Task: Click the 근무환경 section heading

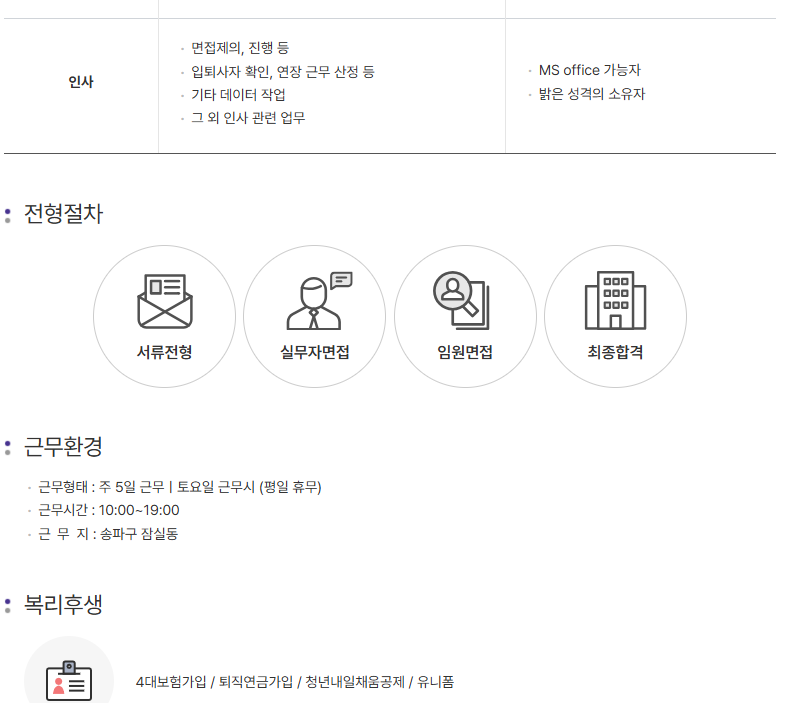Action: pyautogui.click(x=63, y=446)
